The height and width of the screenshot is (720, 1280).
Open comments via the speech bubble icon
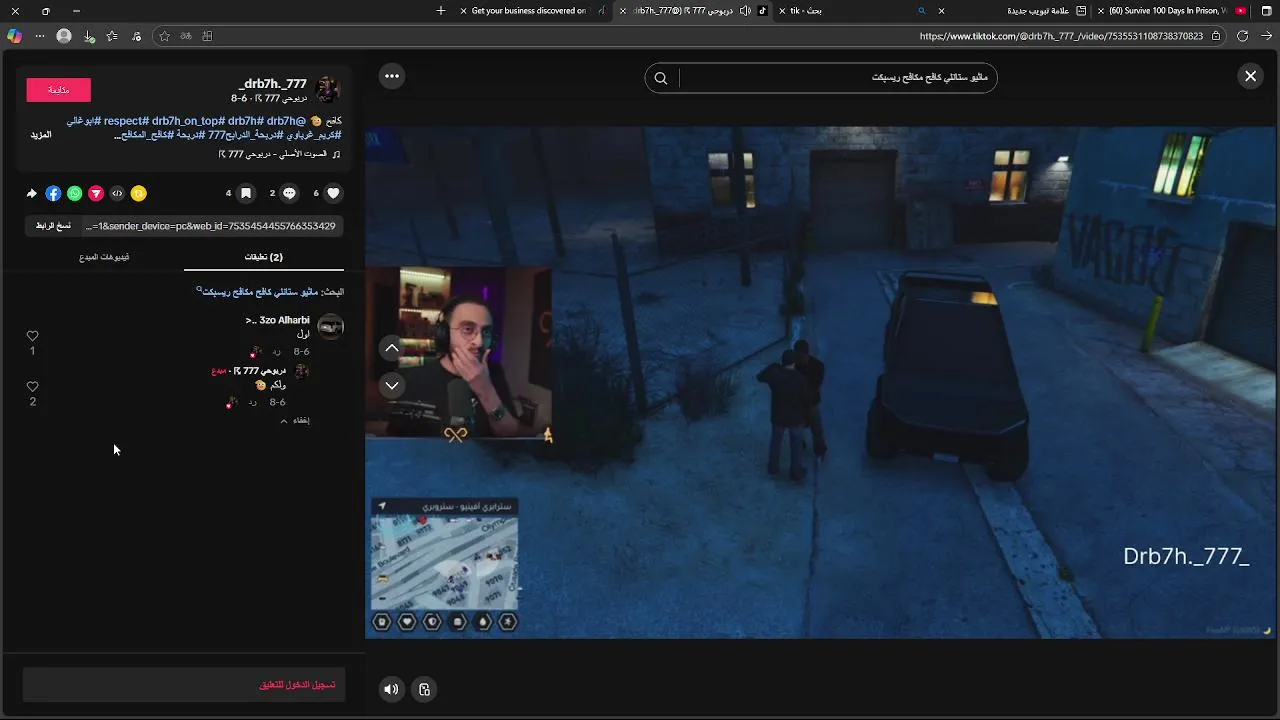pos(289,193)
